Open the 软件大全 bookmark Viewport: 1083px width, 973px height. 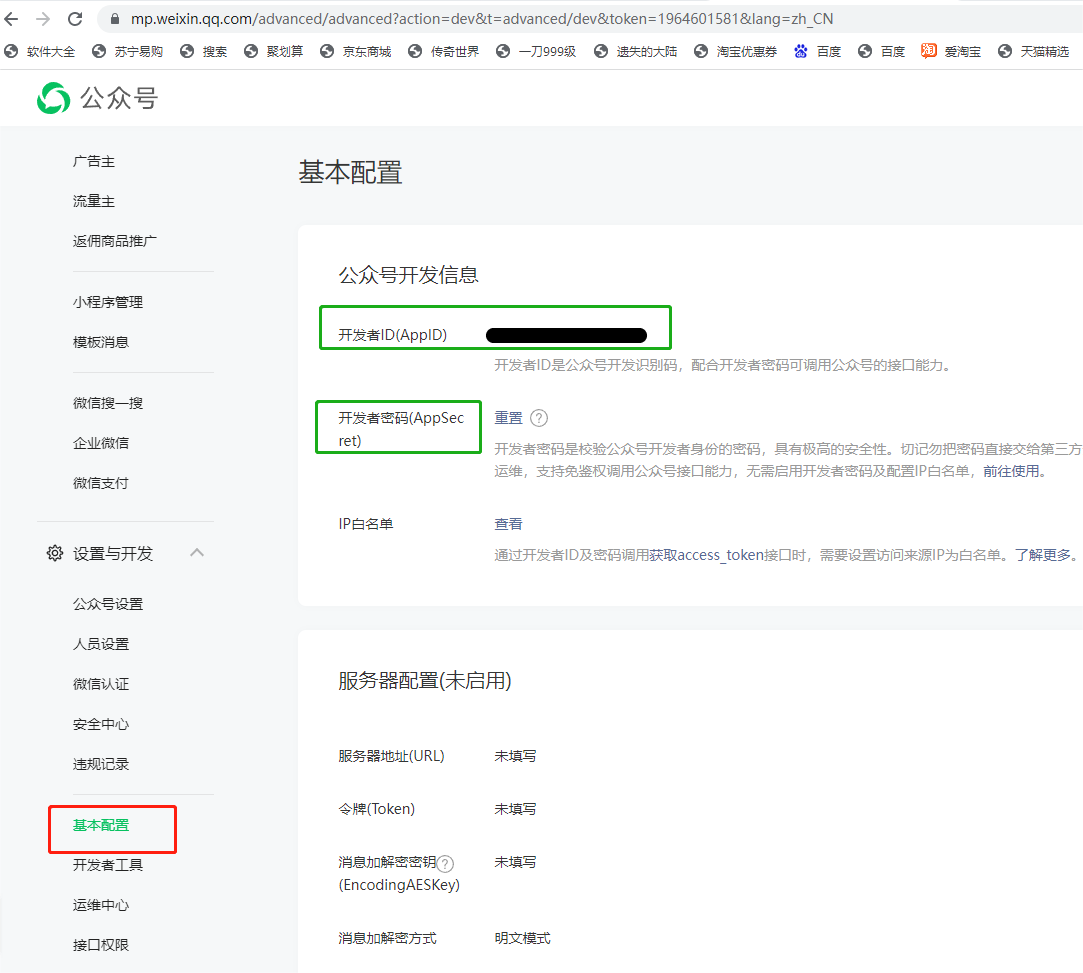coord(39,51)
